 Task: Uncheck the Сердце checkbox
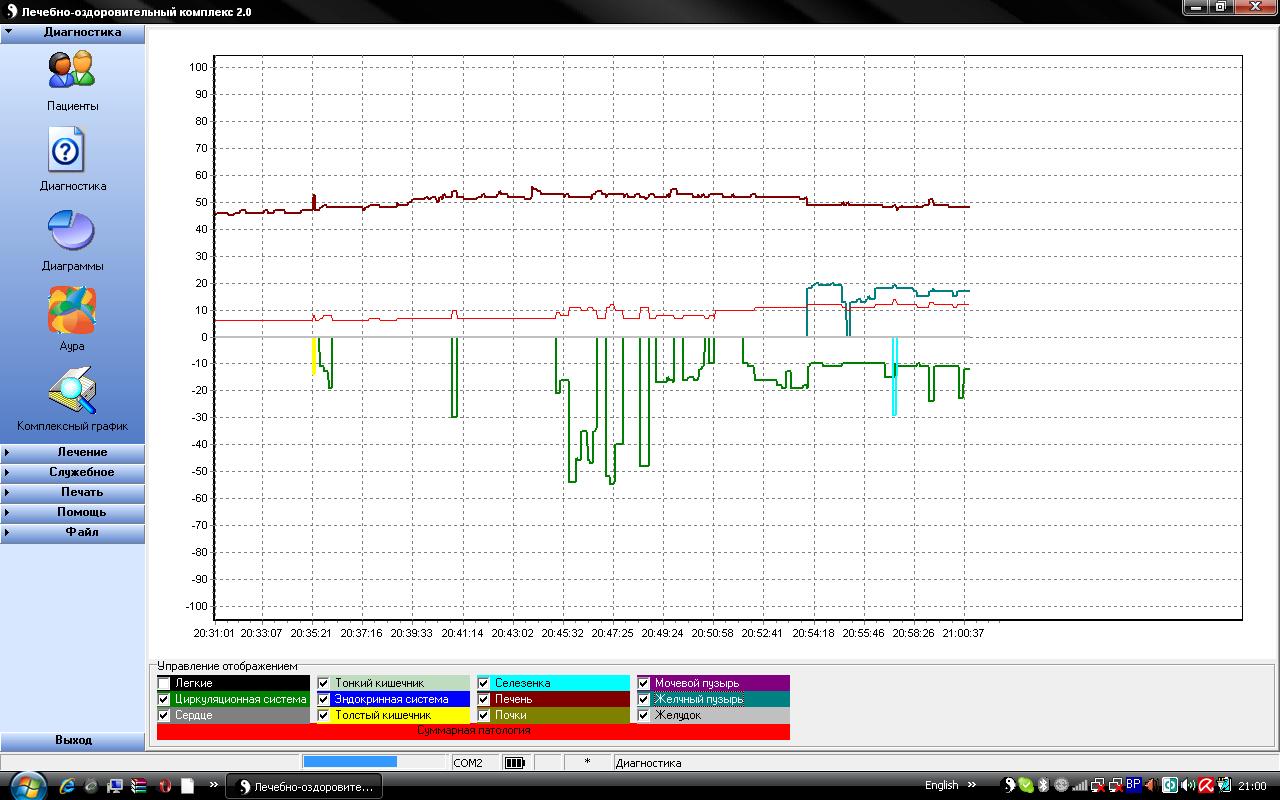pyautogui.click(x=164, y=716)
